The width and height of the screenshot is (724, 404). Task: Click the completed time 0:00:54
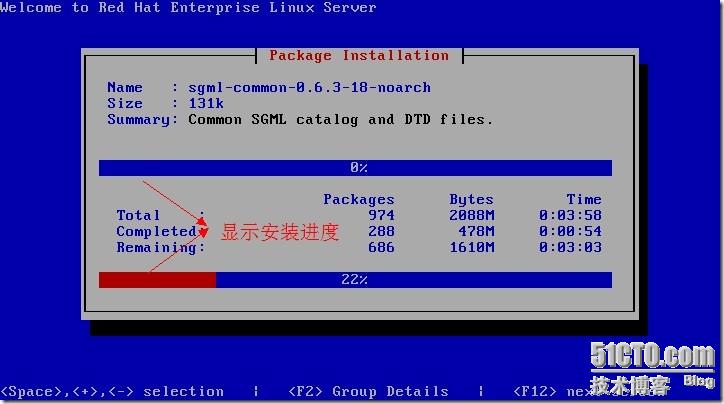570,231
